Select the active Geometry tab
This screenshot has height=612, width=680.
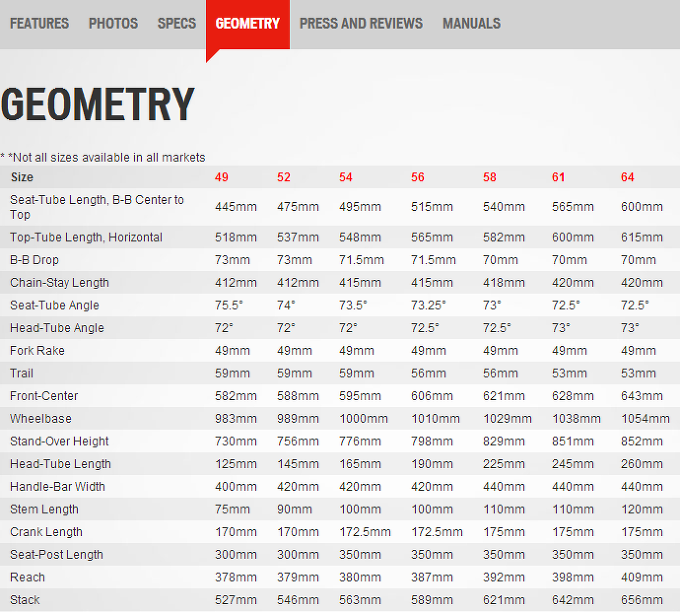[248, 23]
